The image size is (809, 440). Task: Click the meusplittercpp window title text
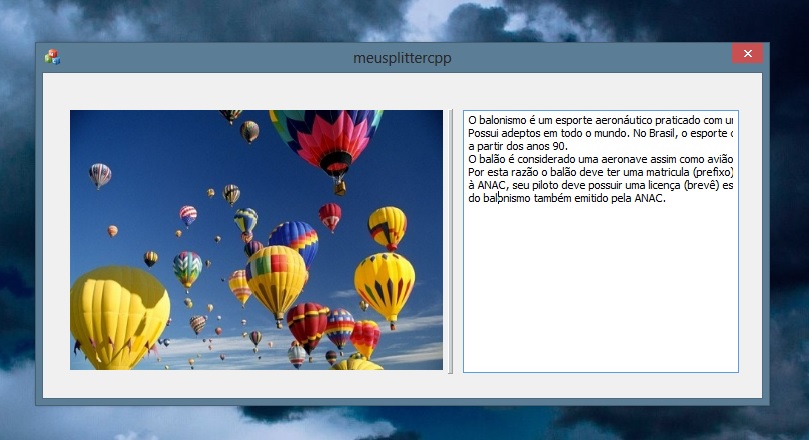[402, 58]
